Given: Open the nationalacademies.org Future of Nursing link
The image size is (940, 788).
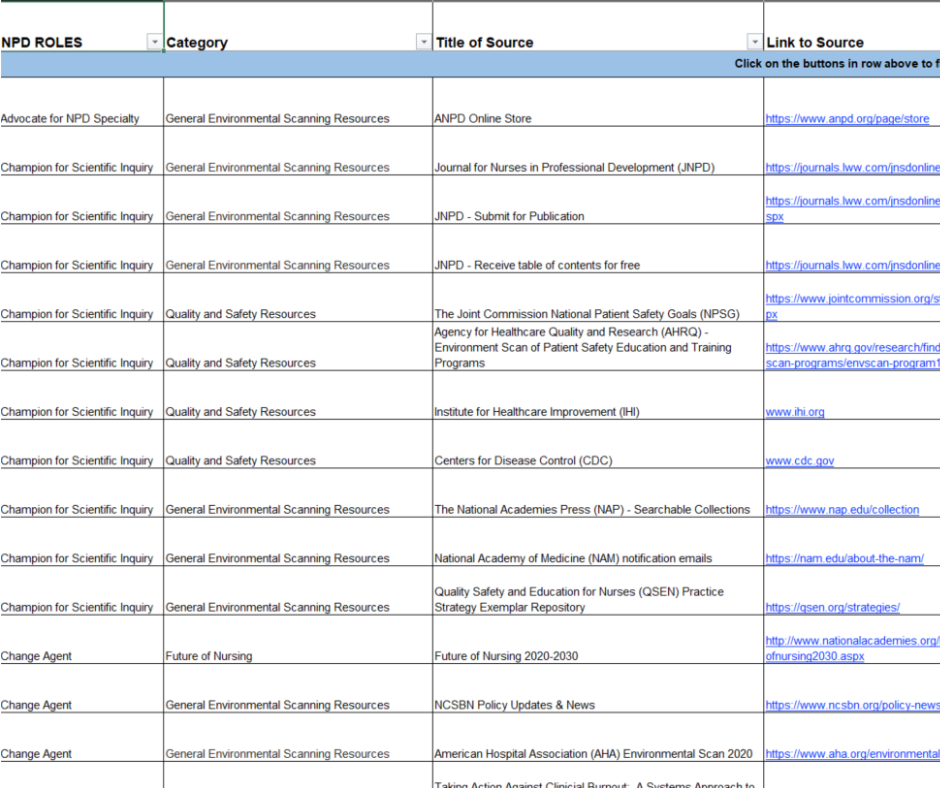Looking at the screenshot, I should [x=852, y=648].
